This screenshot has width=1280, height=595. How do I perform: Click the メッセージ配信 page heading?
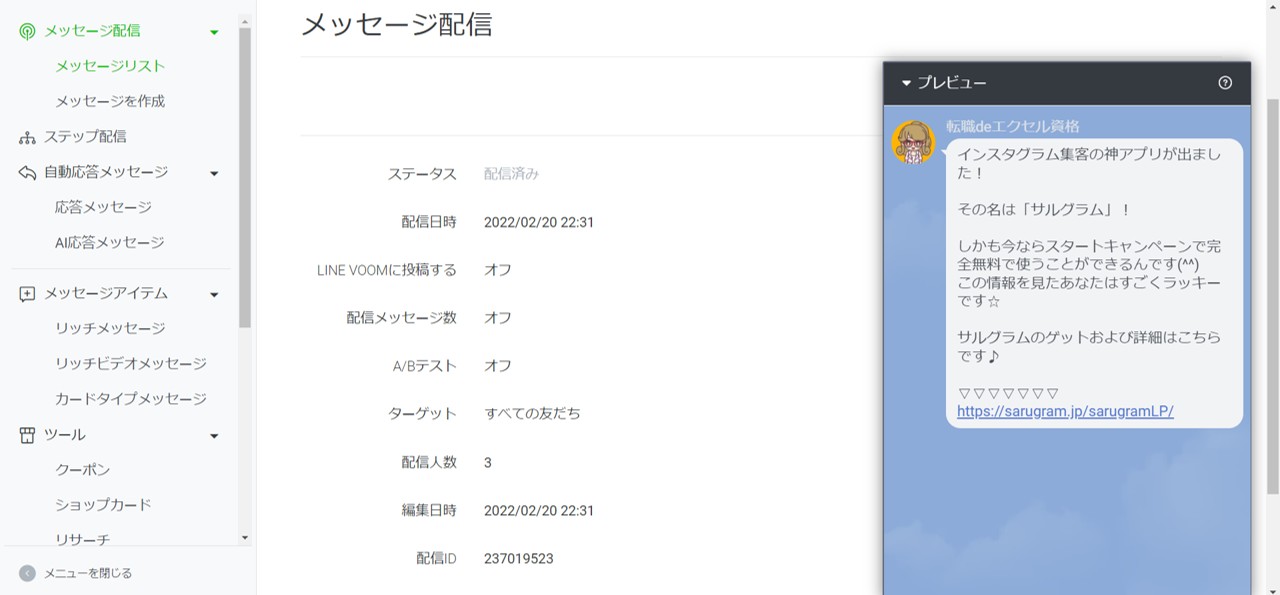397,24
